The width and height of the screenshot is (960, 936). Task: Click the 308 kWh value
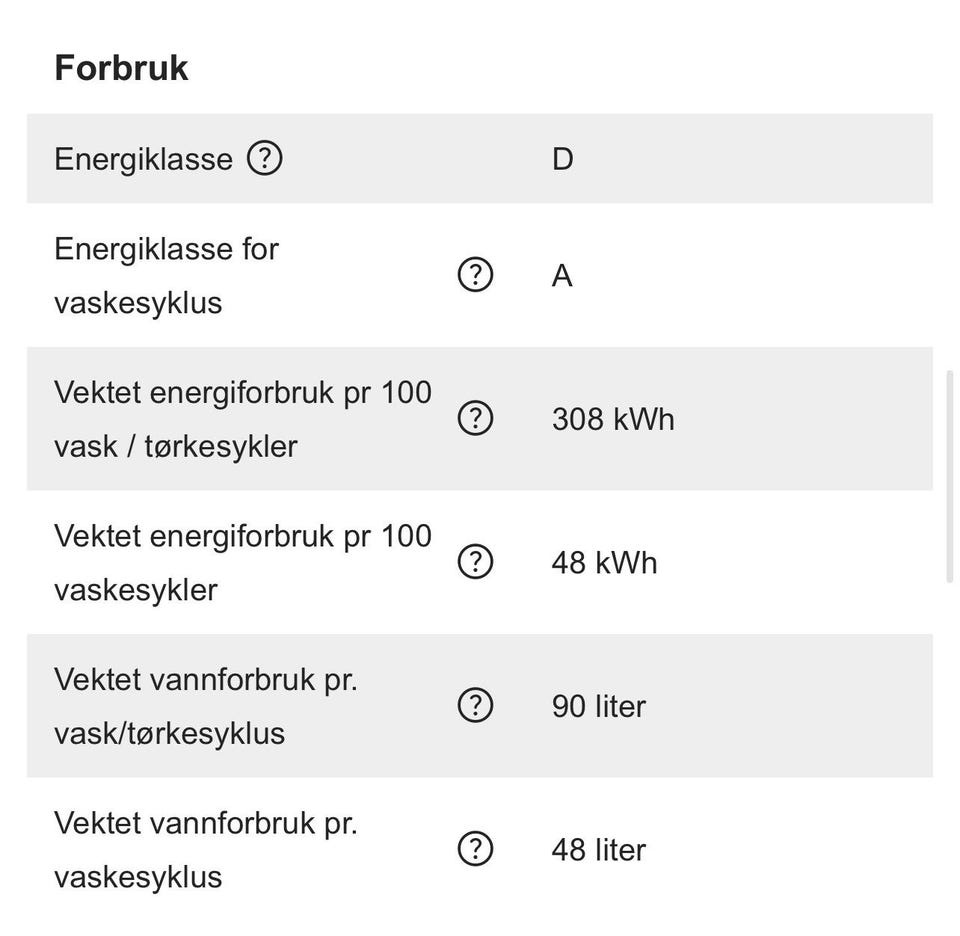[x=612, y=419]
